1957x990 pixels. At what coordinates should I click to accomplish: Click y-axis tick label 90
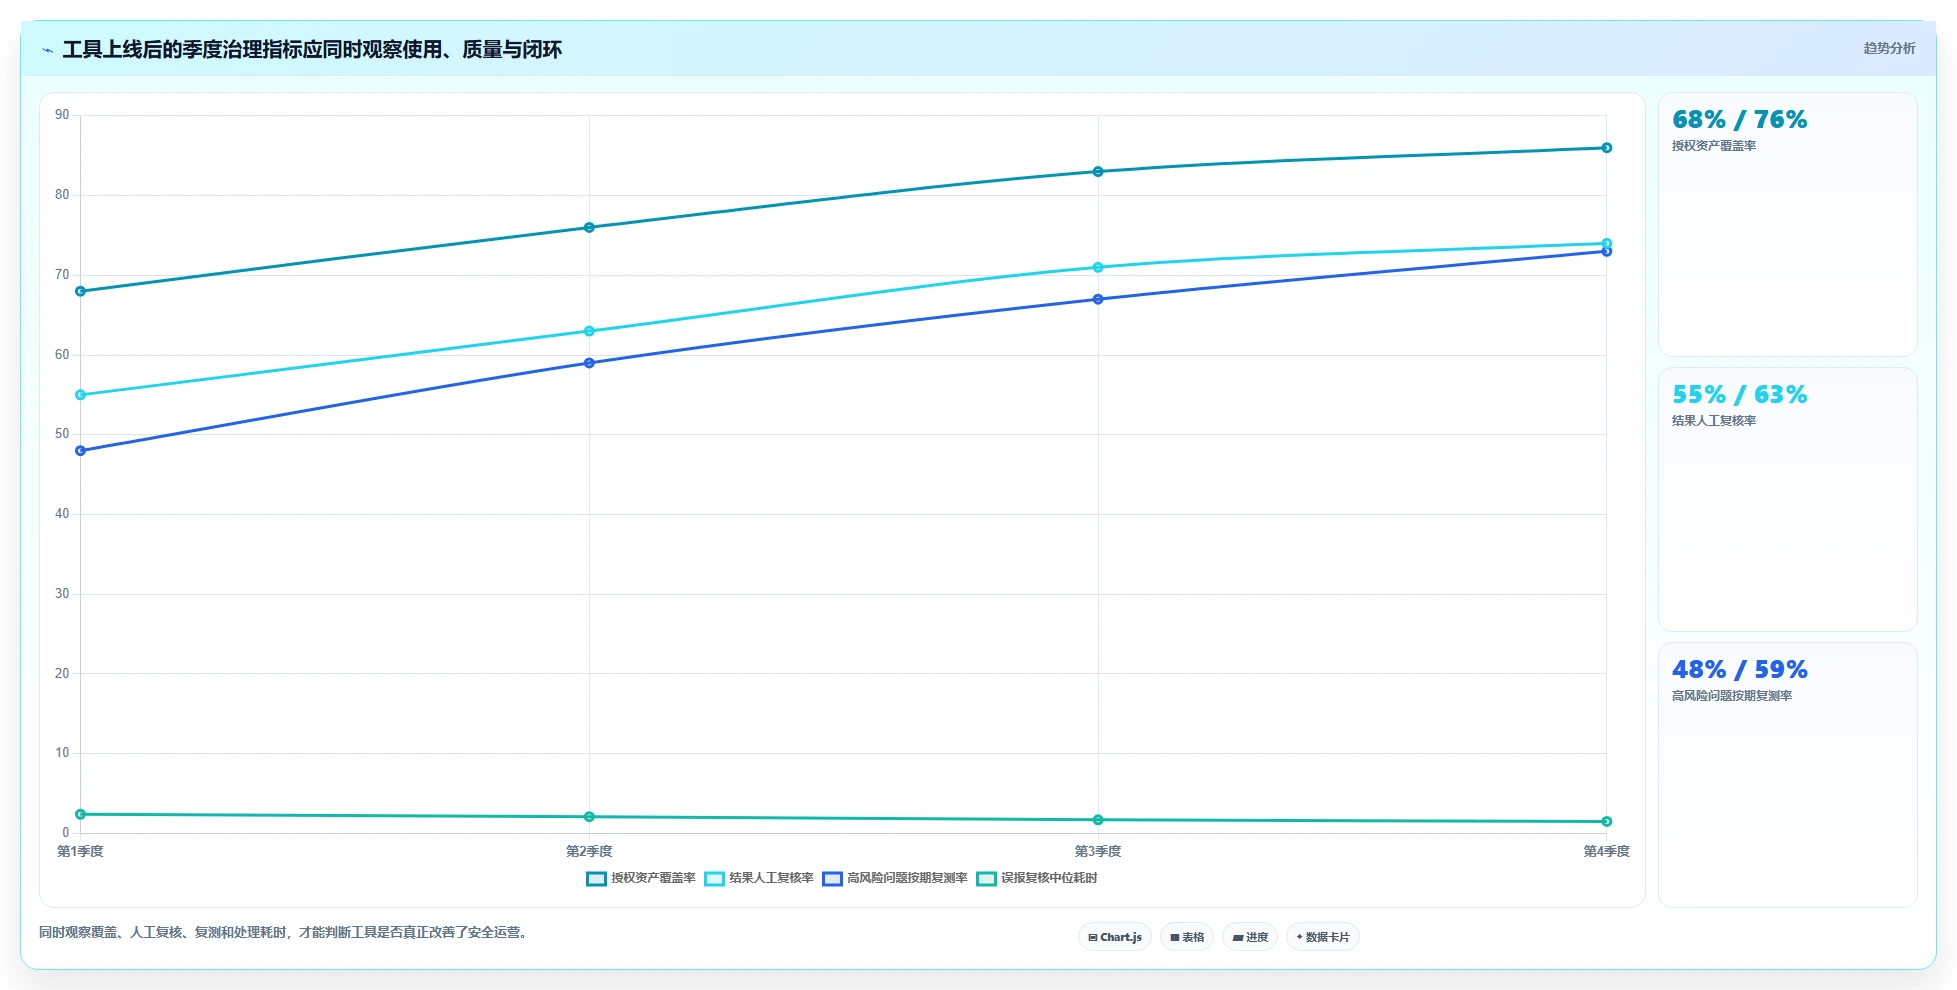(62, 115)
